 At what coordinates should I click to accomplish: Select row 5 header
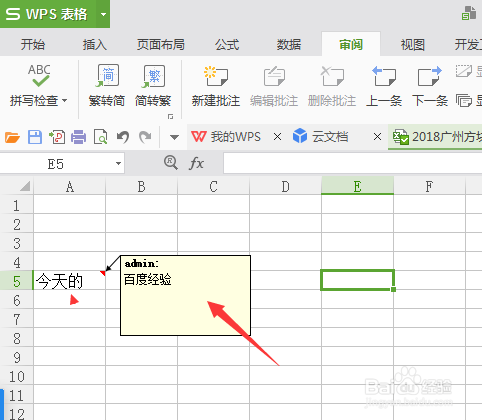point(16,281)
